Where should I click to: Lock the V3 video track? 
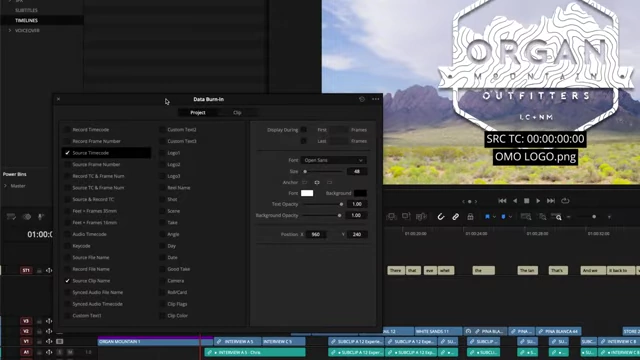(39, 321)
